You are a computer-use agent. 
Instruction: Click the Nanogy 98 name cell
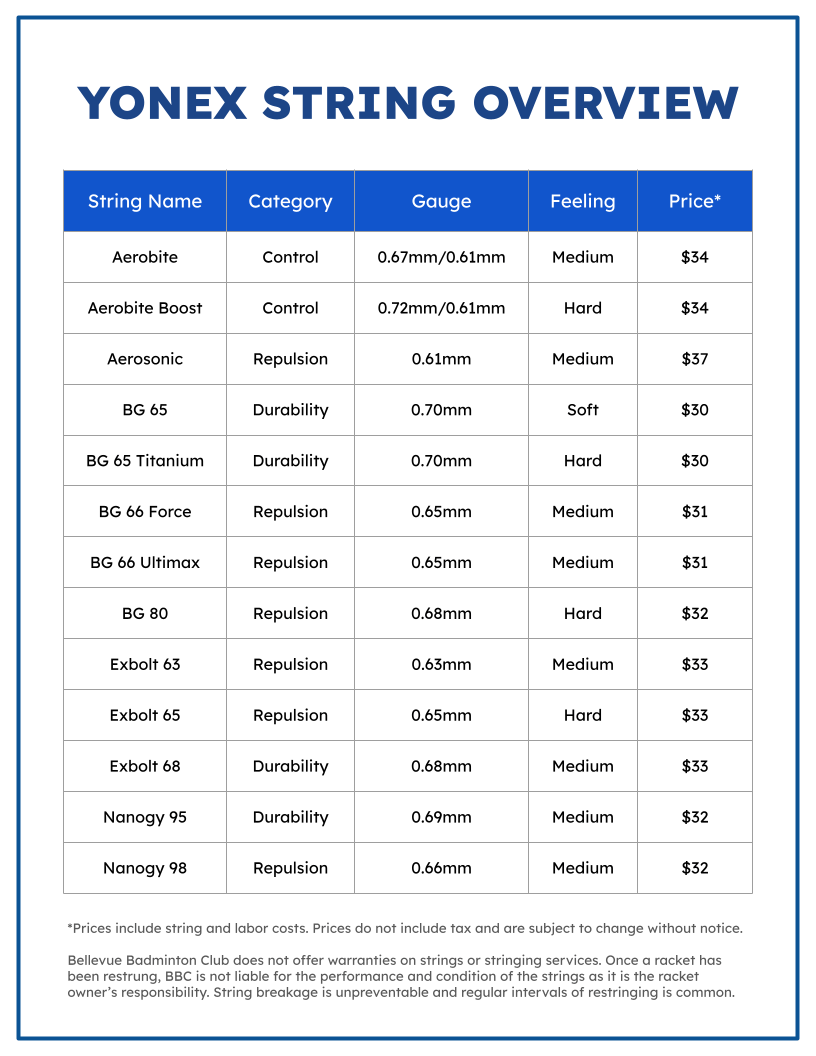point(145,868)
